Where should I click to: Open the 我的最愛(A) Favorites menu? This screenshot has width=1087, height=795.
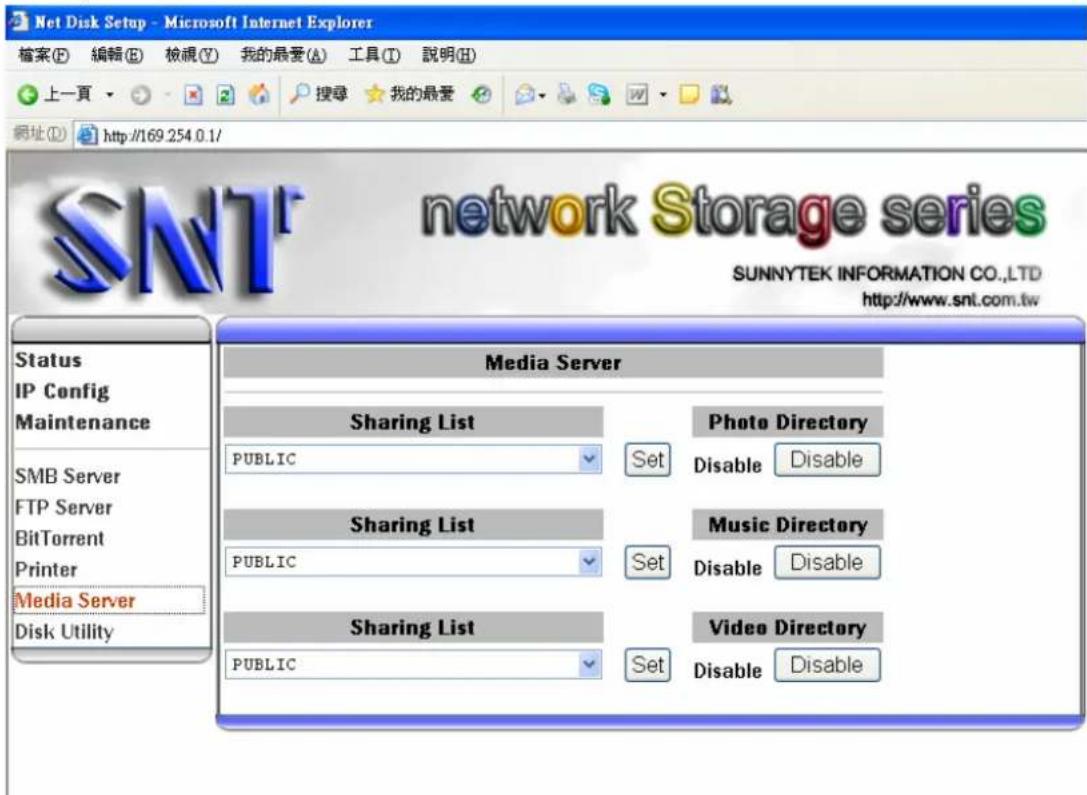pyautogui.click(x=283, y=55)
